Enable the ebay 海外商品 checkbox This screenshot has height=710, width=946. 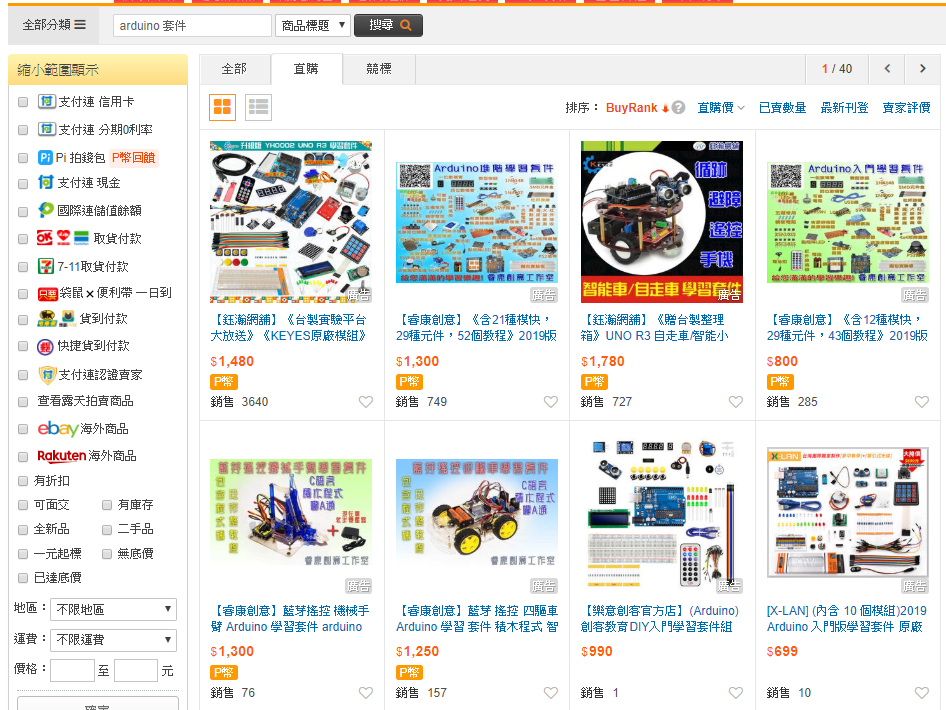tap(23, 429)
